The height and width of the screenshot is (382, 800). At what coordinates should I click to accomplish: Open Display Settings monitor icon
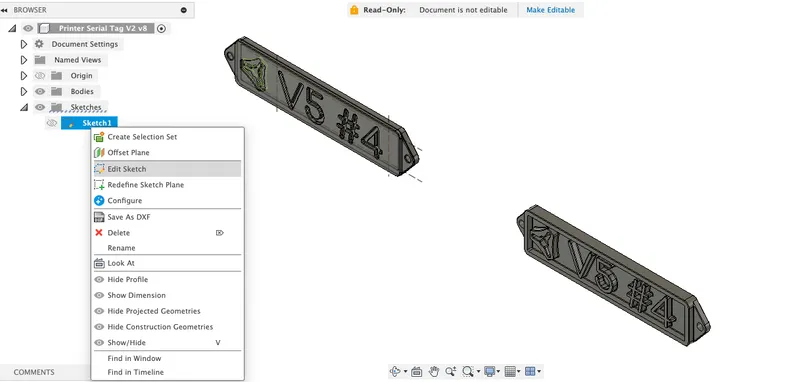489,371
